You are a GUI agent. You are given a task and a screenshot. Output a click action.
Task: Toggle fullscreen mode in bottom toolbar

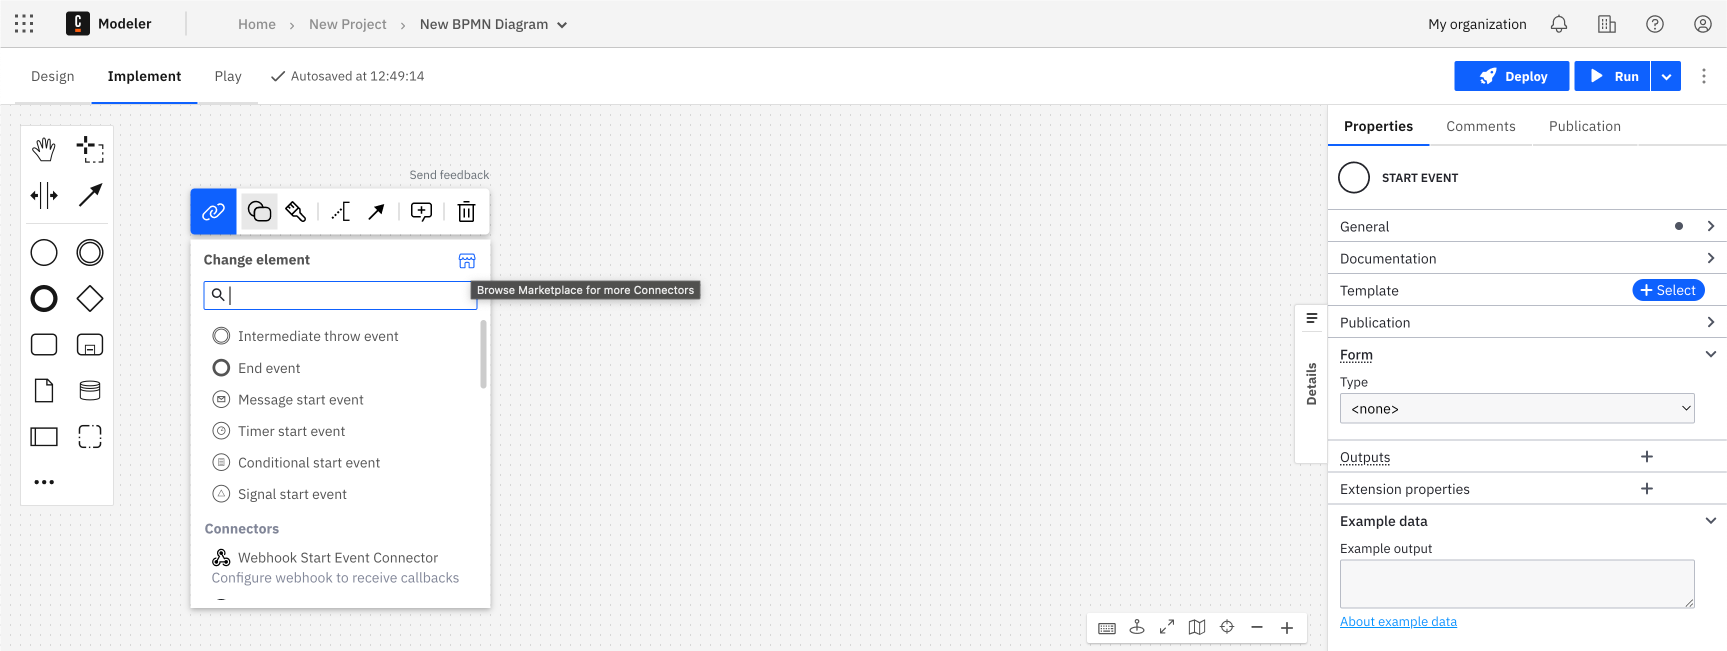point(1167,627)
